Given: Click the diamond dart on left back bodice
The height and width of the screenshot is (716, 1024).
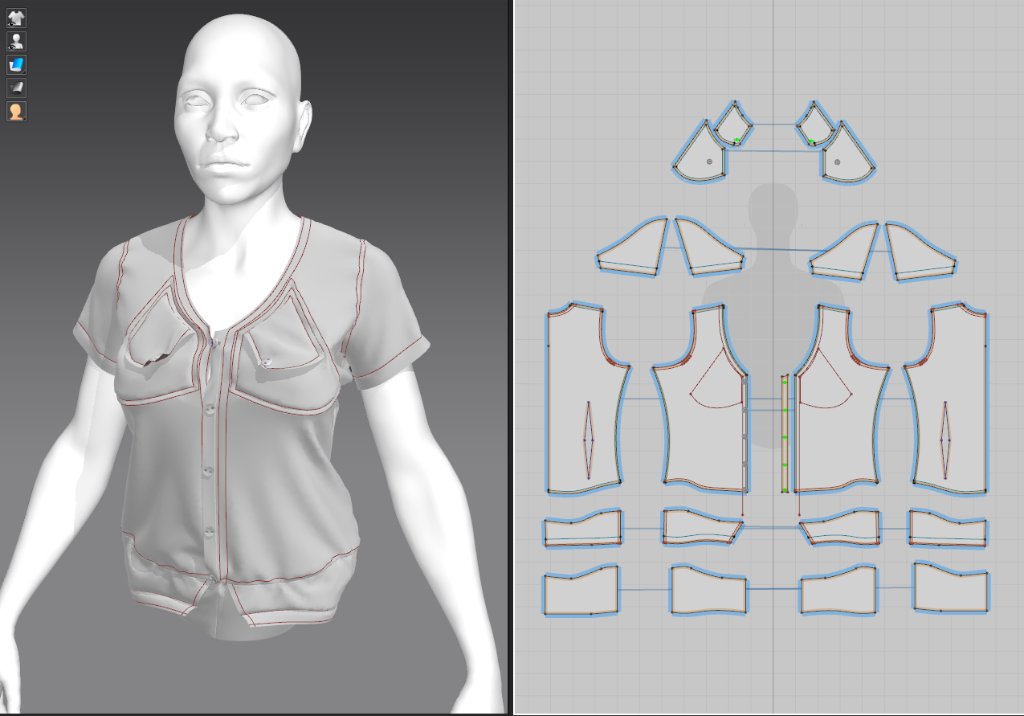Looking at the screenshot, I should (x=589, y=440).
